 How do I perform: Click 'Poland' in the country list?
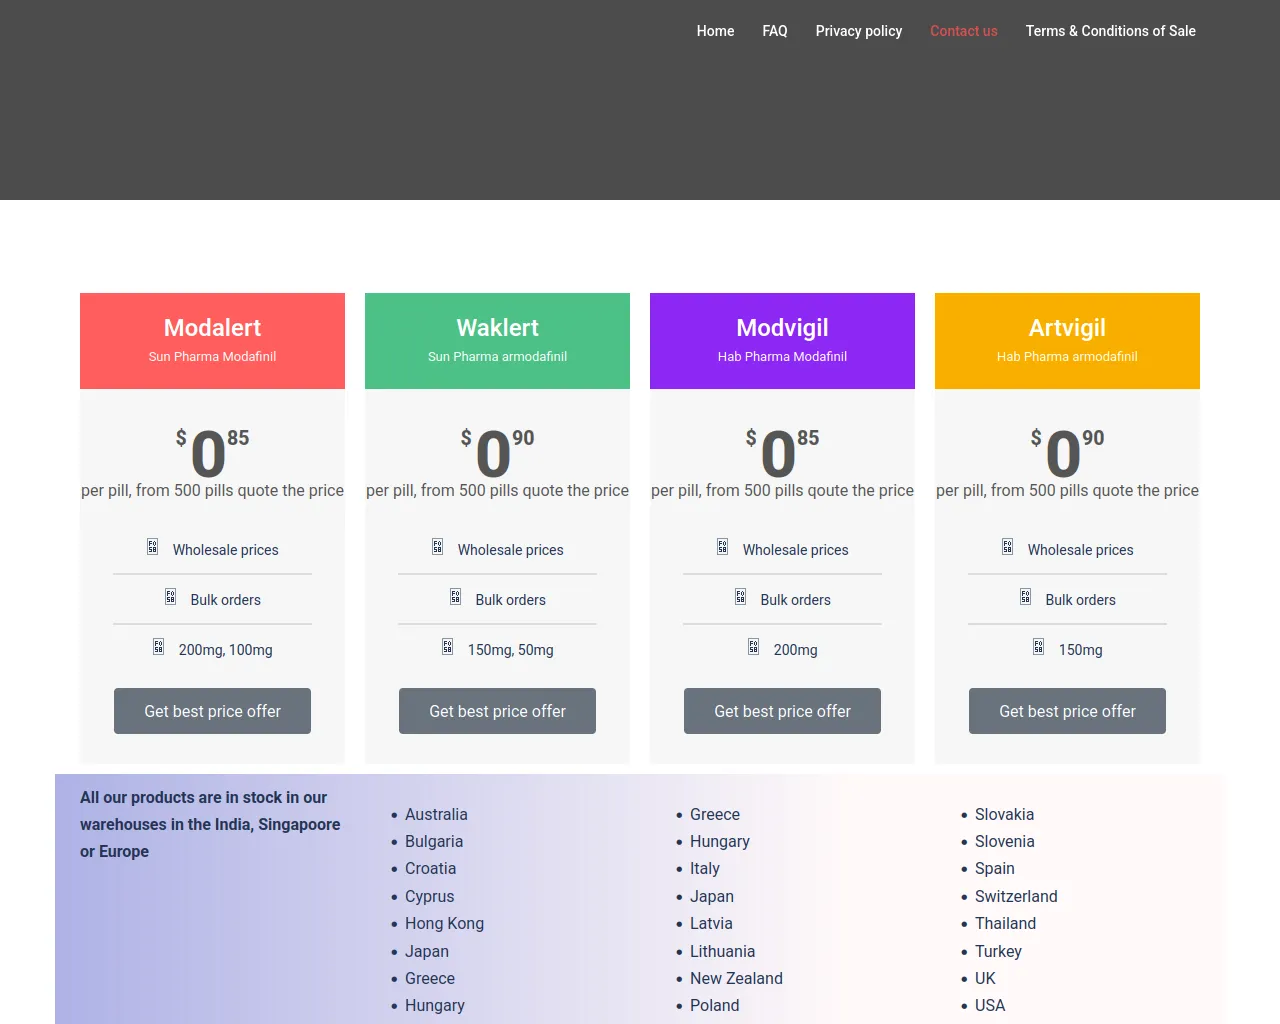point(715,1006)
